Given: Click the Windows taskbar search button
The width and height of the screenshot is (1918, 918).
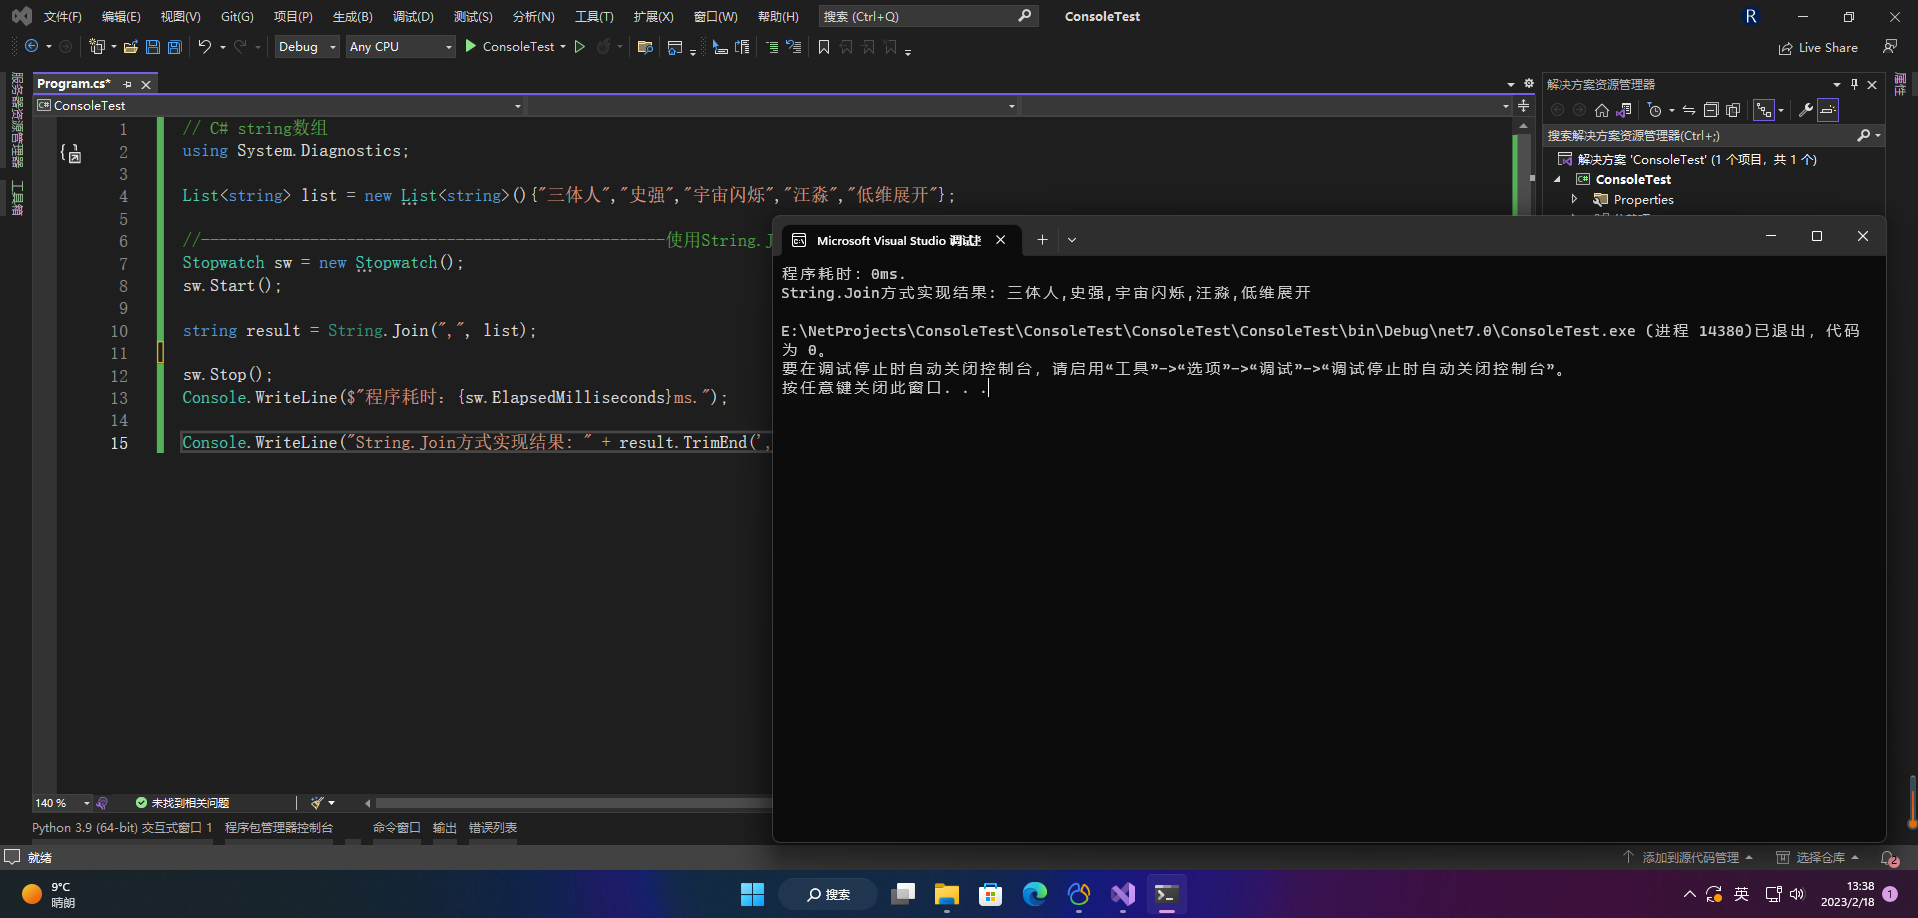Looking at the screenshot, I should [828, 894].
